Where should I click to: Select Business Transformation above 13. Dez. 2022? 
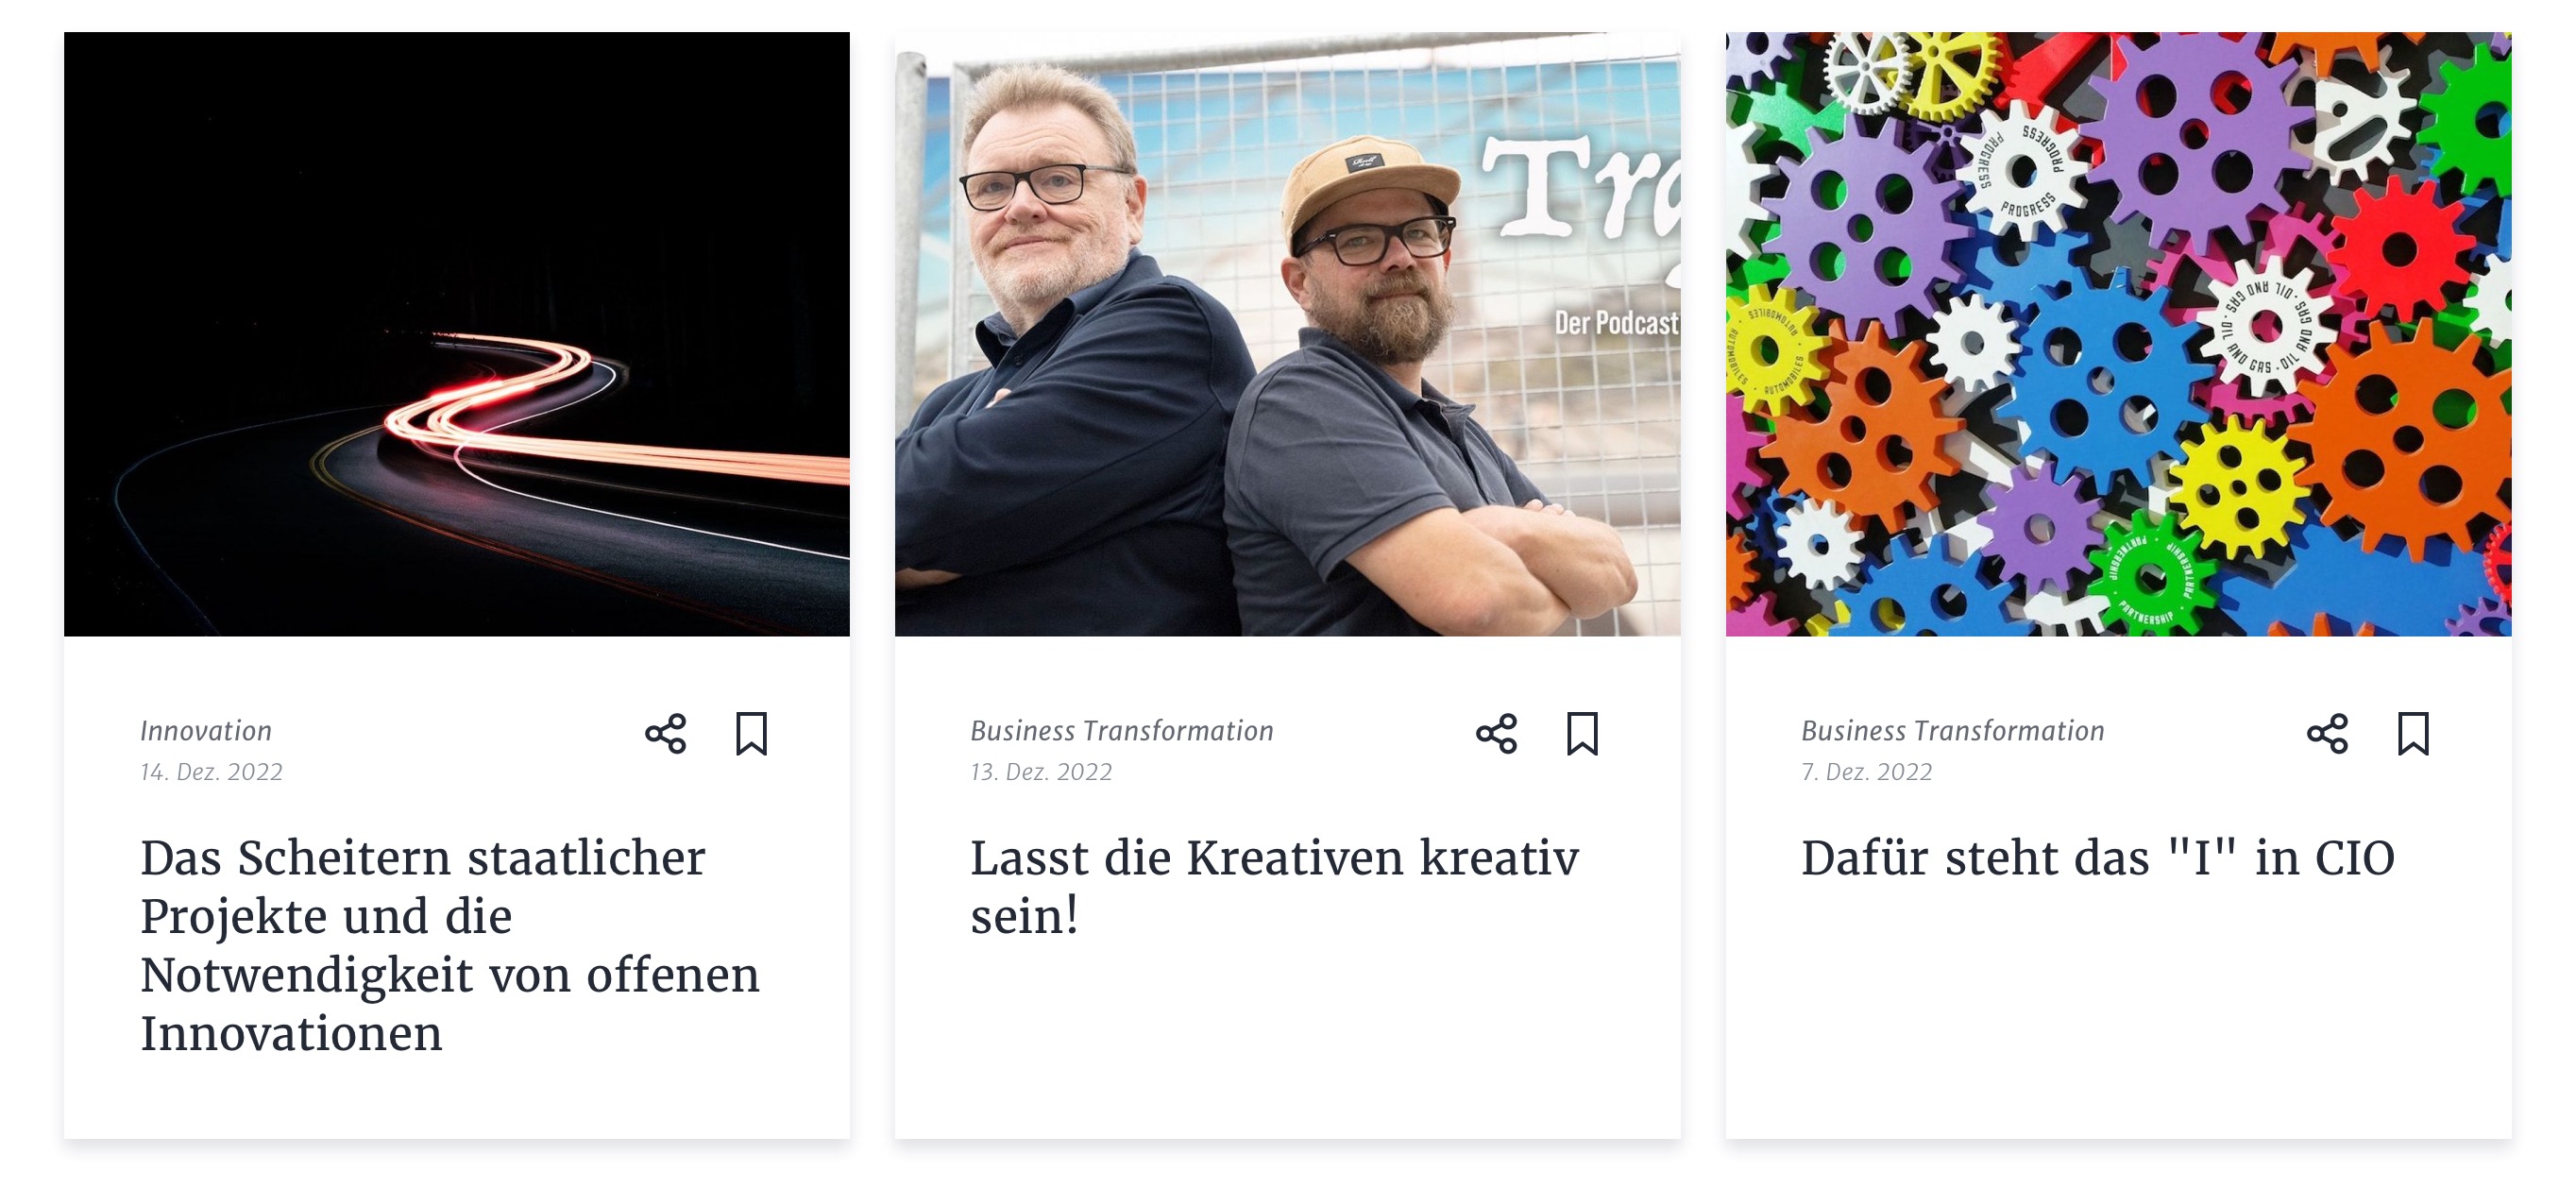(x=1122, y=731)
